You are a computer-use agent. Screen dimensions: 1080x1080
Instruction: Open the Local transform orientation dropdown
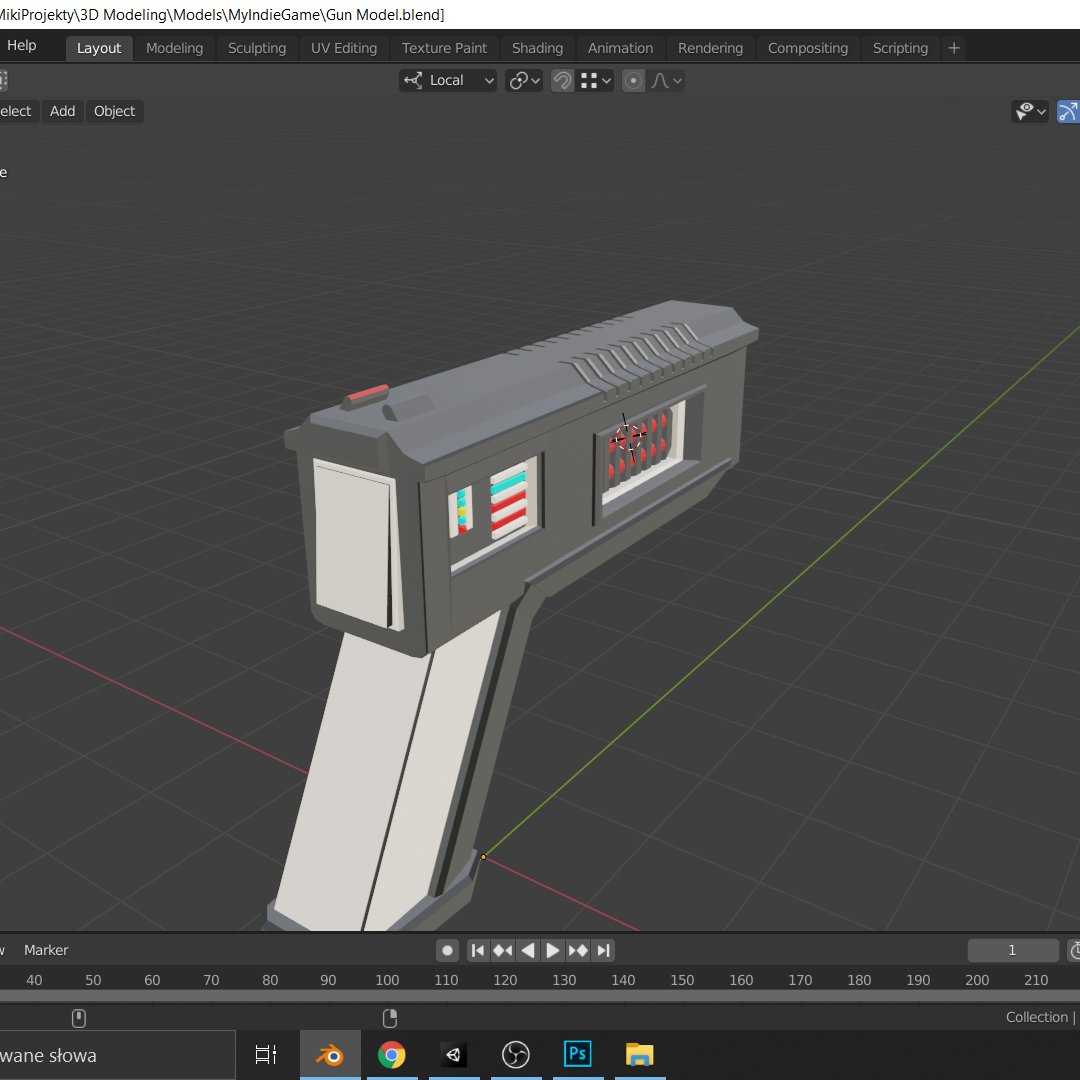click(x=448, y=81)
